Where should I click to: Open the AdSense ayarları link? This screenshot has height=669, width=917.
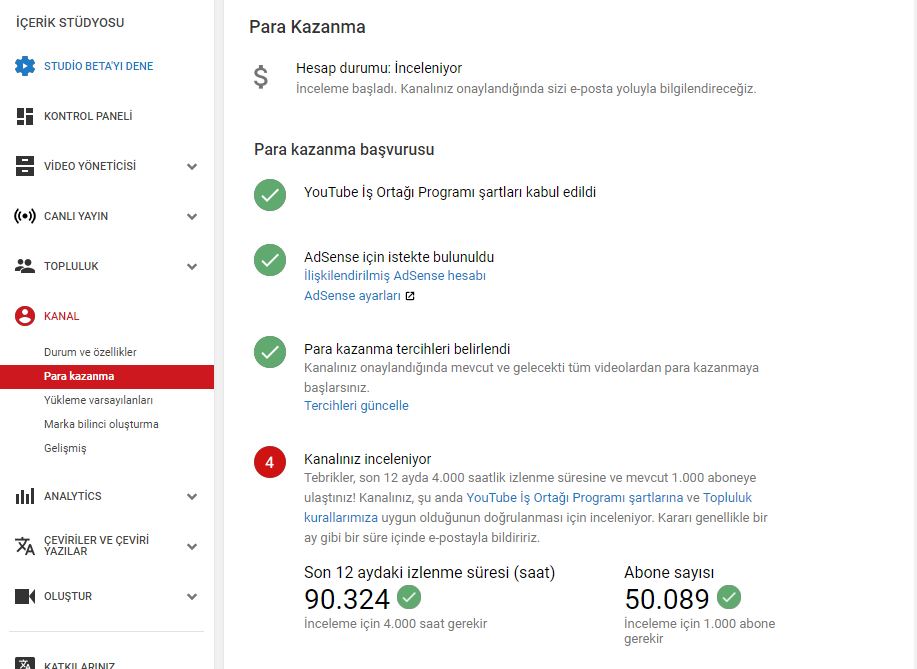tap(352, 296)
